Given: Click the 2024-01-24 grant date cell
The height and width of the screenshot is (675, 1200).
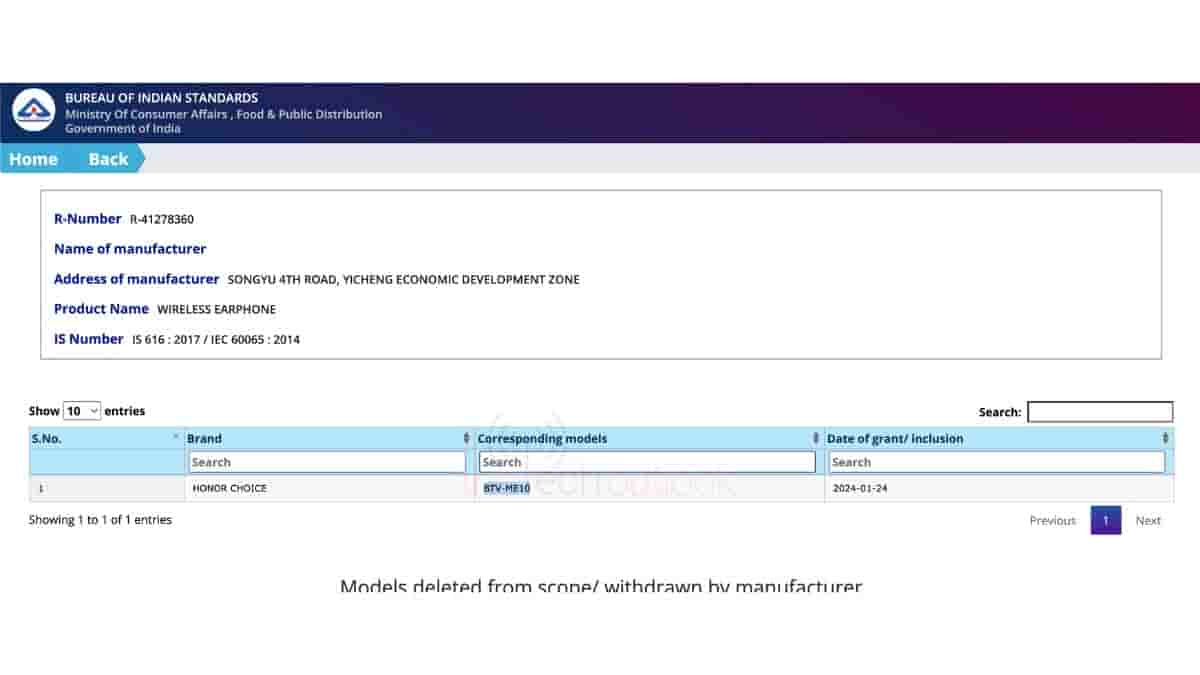Looking at the screenshot, I should [x=859, y=488].
